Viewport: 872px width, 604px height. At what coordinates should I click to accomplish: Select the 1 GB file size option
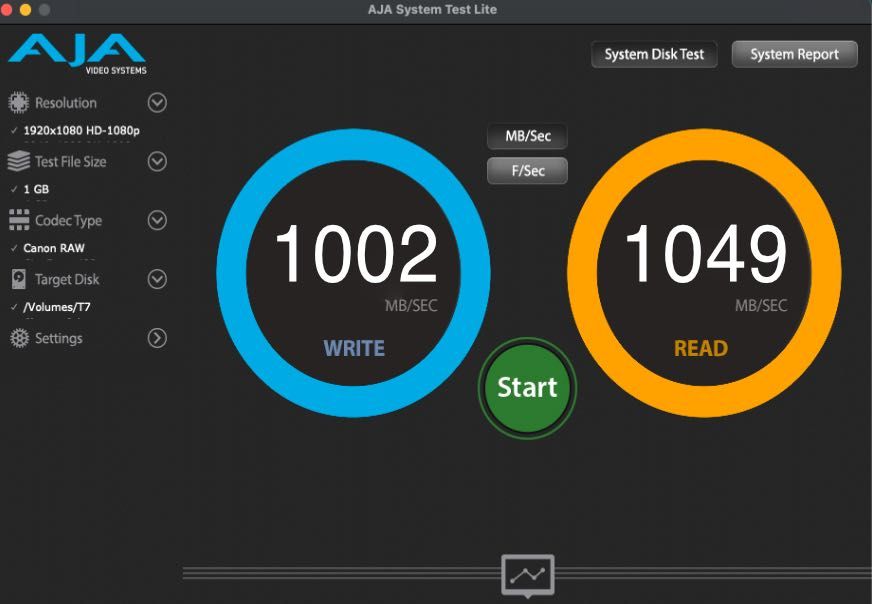coord(36,189)
